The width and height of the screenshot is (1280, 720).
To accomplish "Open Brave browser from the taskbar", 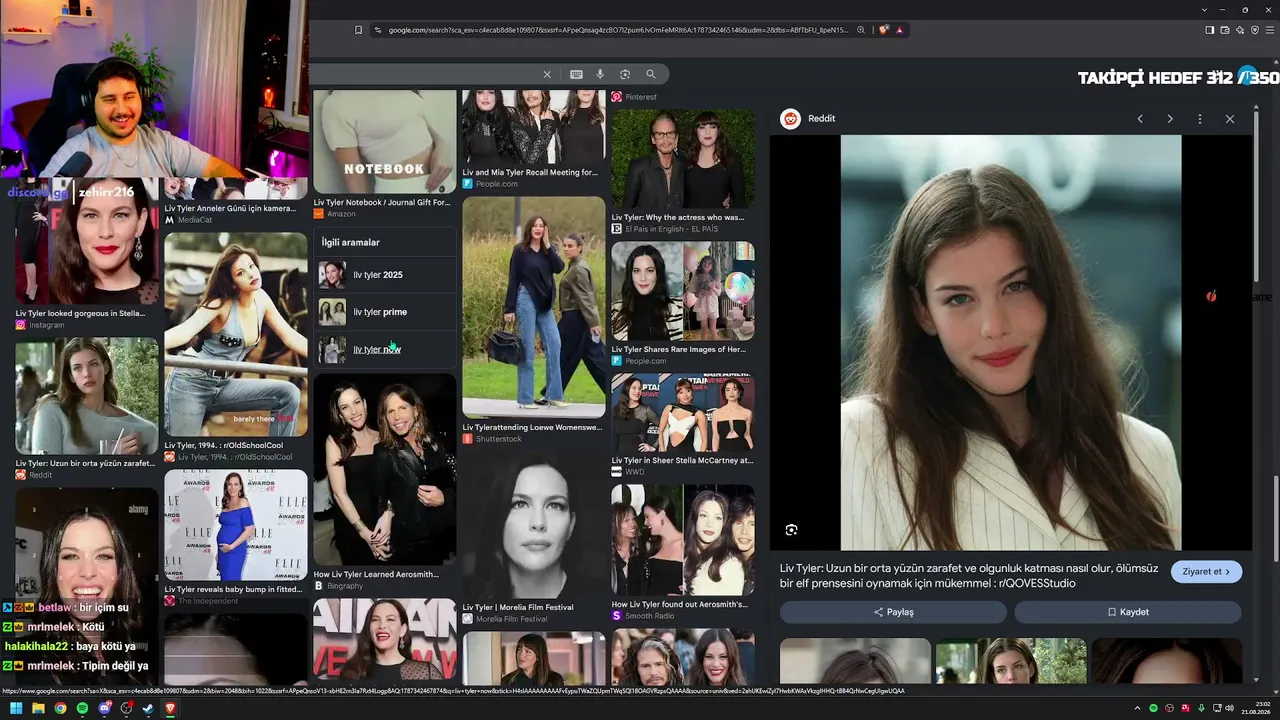I will pos(170,709).
